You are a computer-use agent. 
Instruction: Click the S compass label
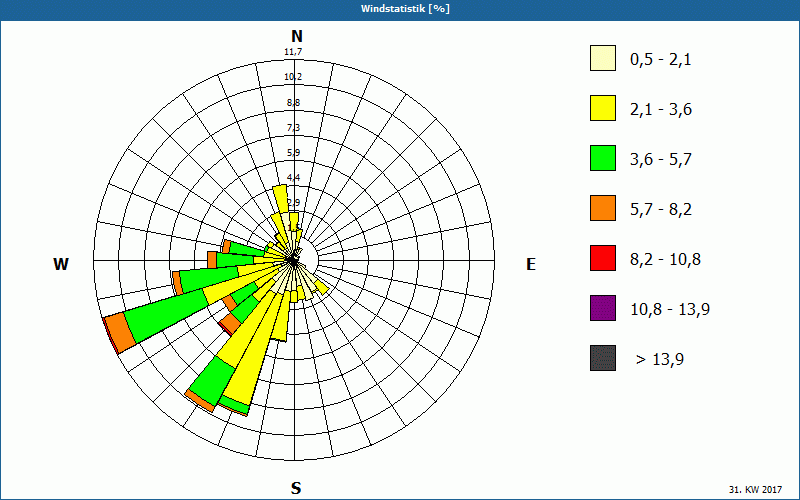(x=296, y=488)
